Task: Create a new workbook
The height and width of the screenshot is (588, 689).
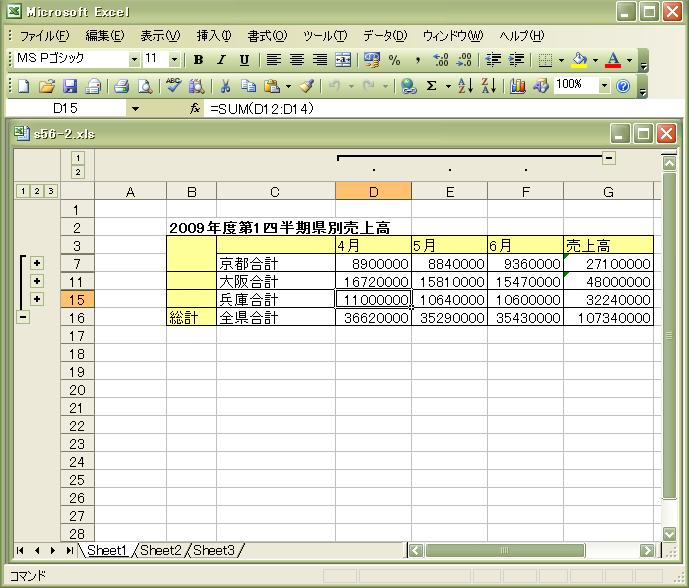Action: tap(23, 86)
